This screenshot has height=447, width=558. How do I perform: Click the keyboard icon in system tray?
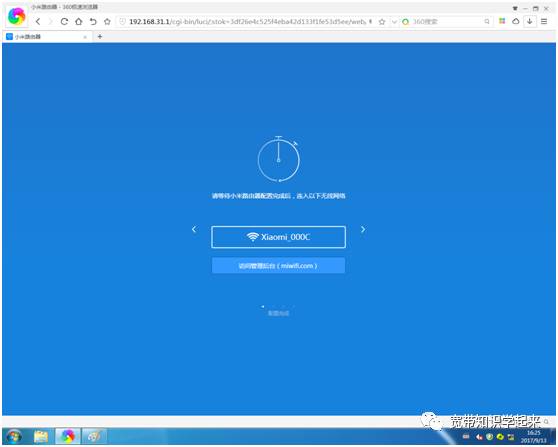click(x=466, y=437)
